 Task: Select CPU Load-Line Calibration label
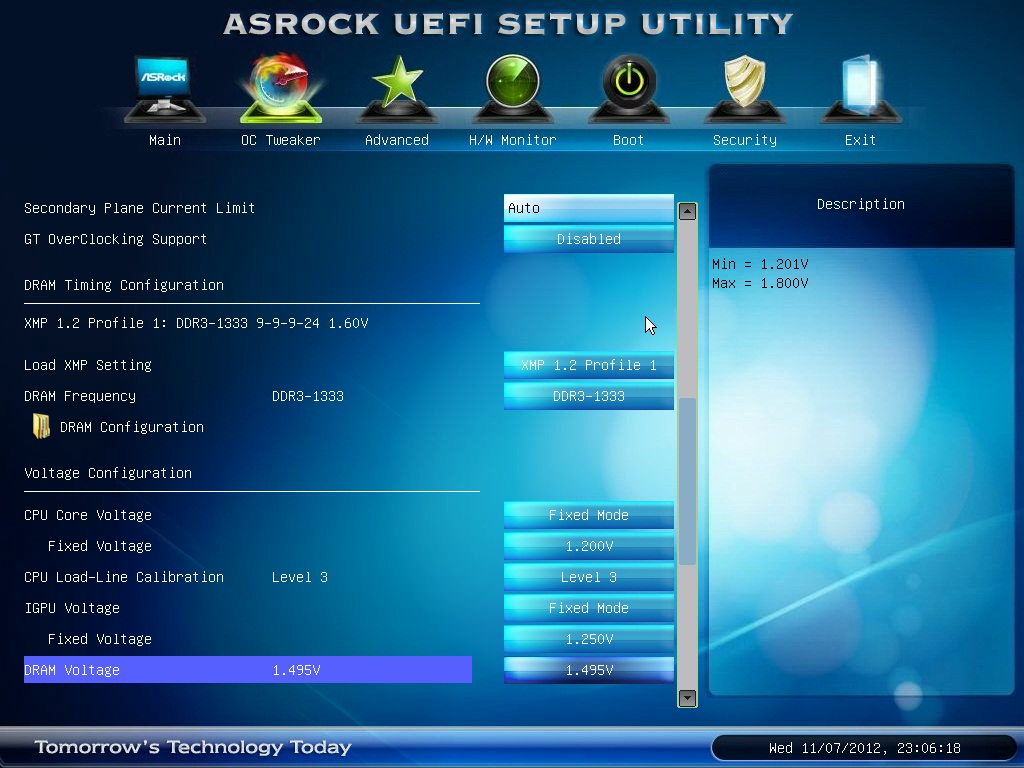point(123,577)
